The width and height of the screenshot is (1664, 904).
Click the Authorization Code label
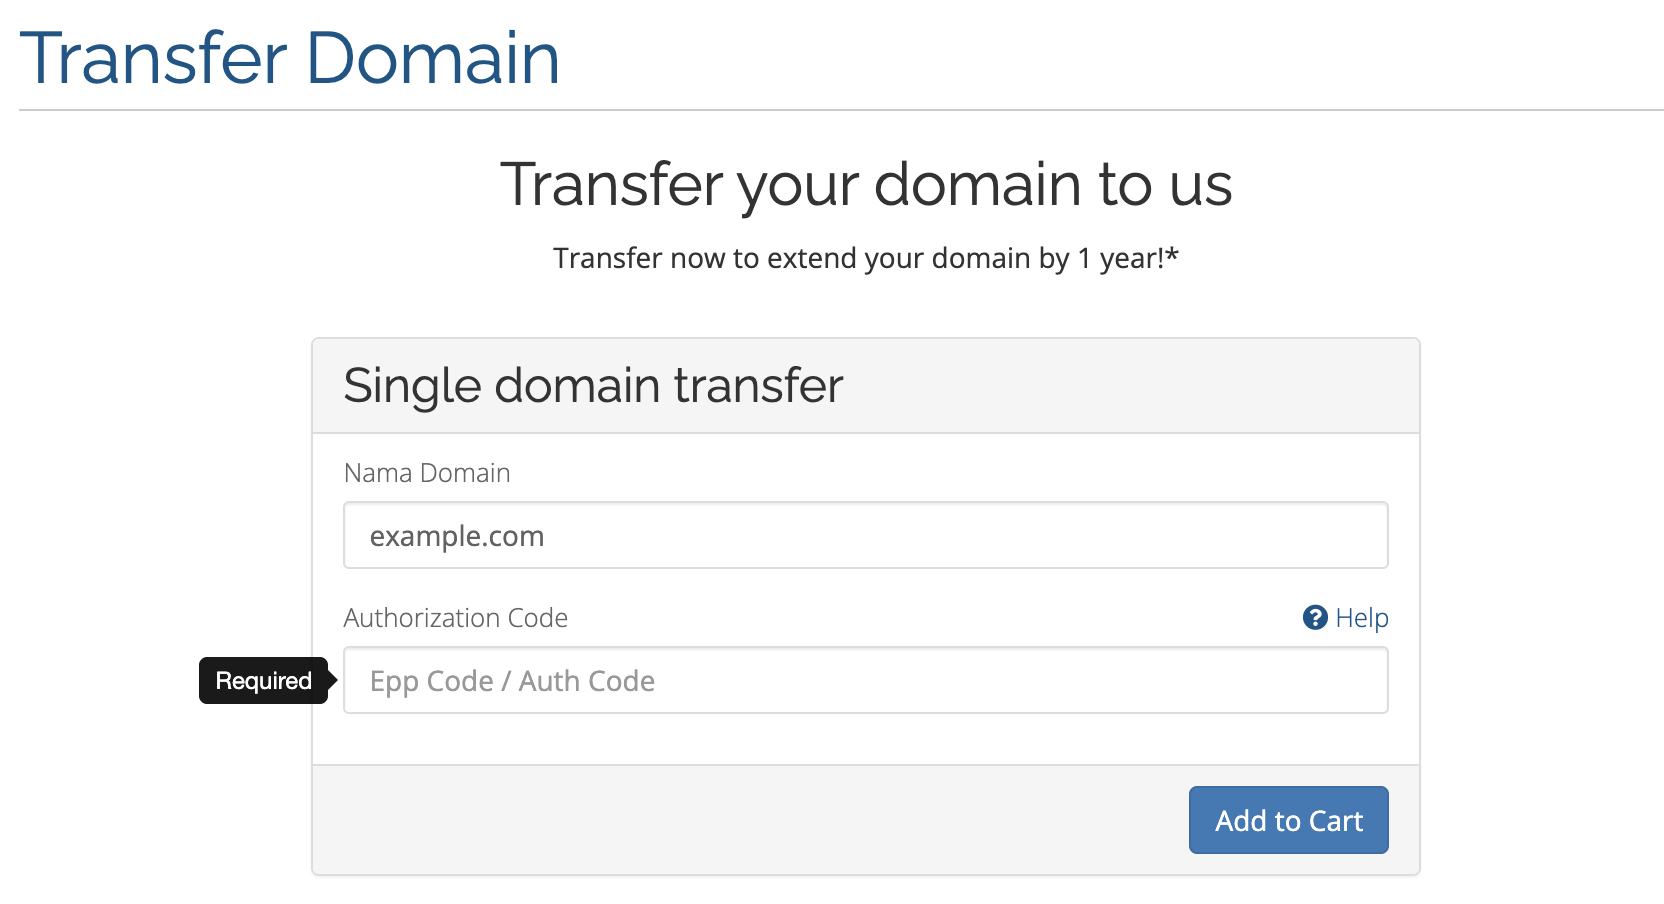(x=455, y=618)
